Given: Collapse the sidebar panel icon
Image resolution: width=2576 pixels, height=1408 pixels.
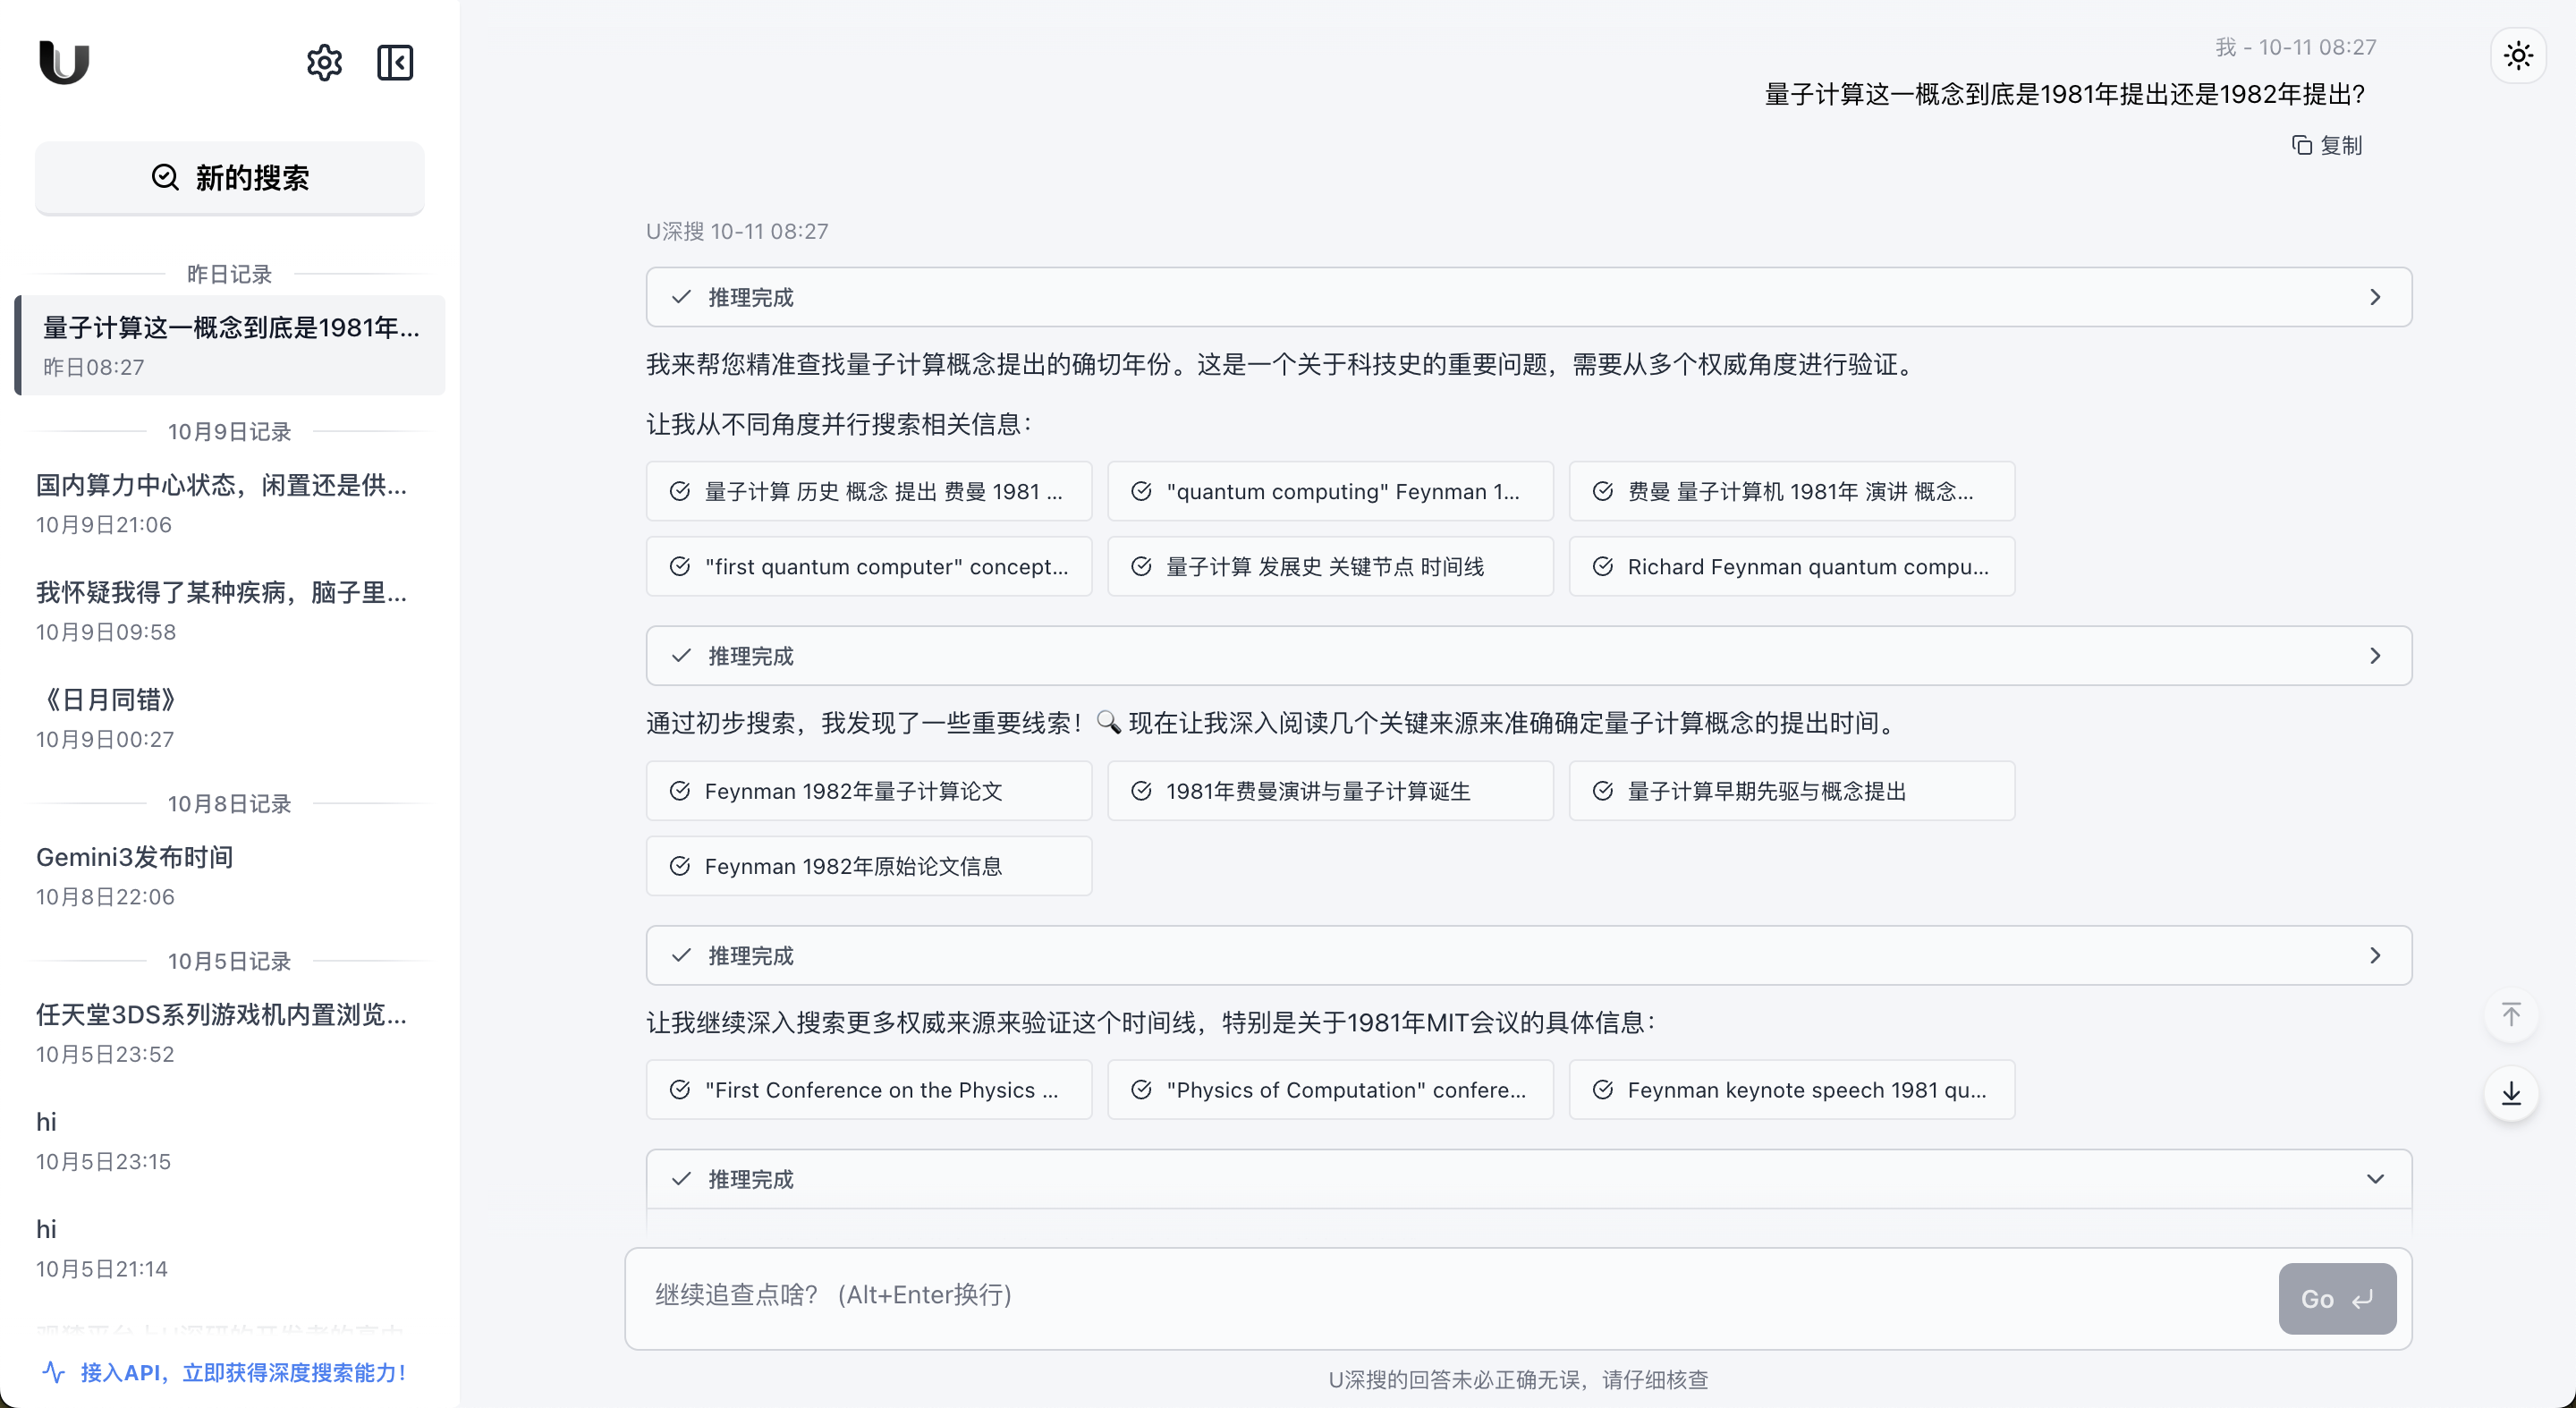Looking at the screenshot, I should tap(395, 63).
